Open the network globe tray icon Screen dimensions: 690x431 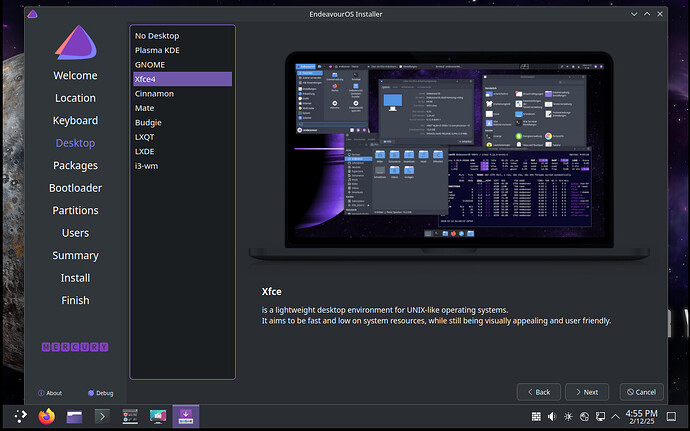pyautogui.click(x=584, y=416)
